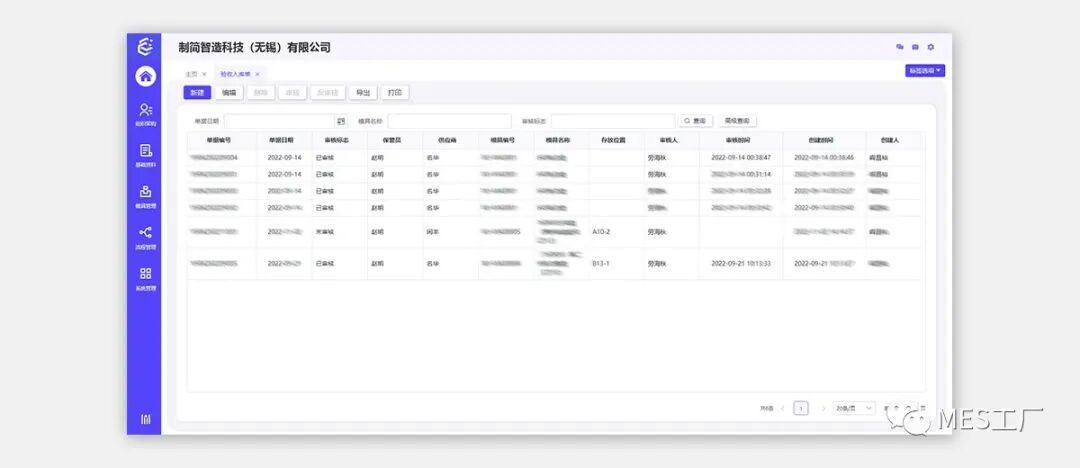Click the 单据日期 column header
Viewport: 1080px width, 468px height.
click(x=281, y=141)
